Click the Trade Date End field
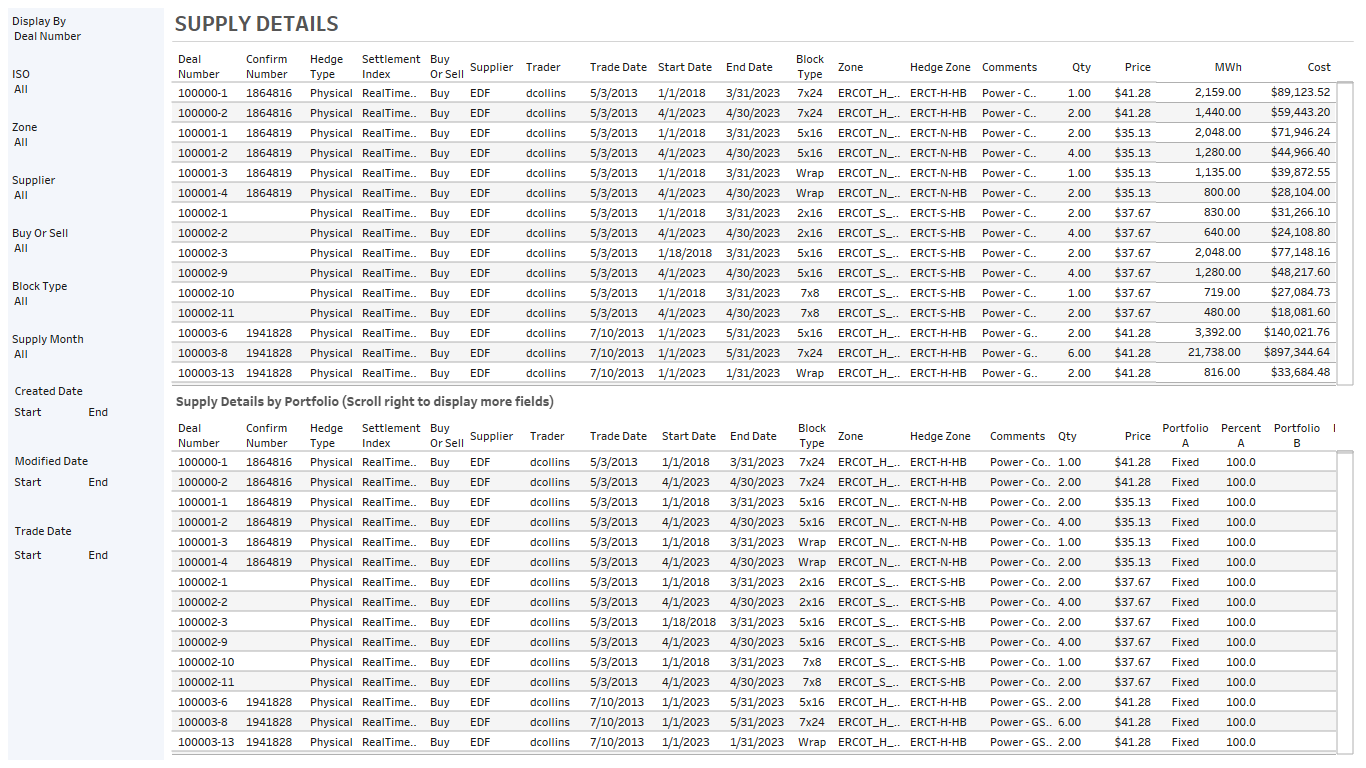The image size is (1366, 768). (97, 554)
